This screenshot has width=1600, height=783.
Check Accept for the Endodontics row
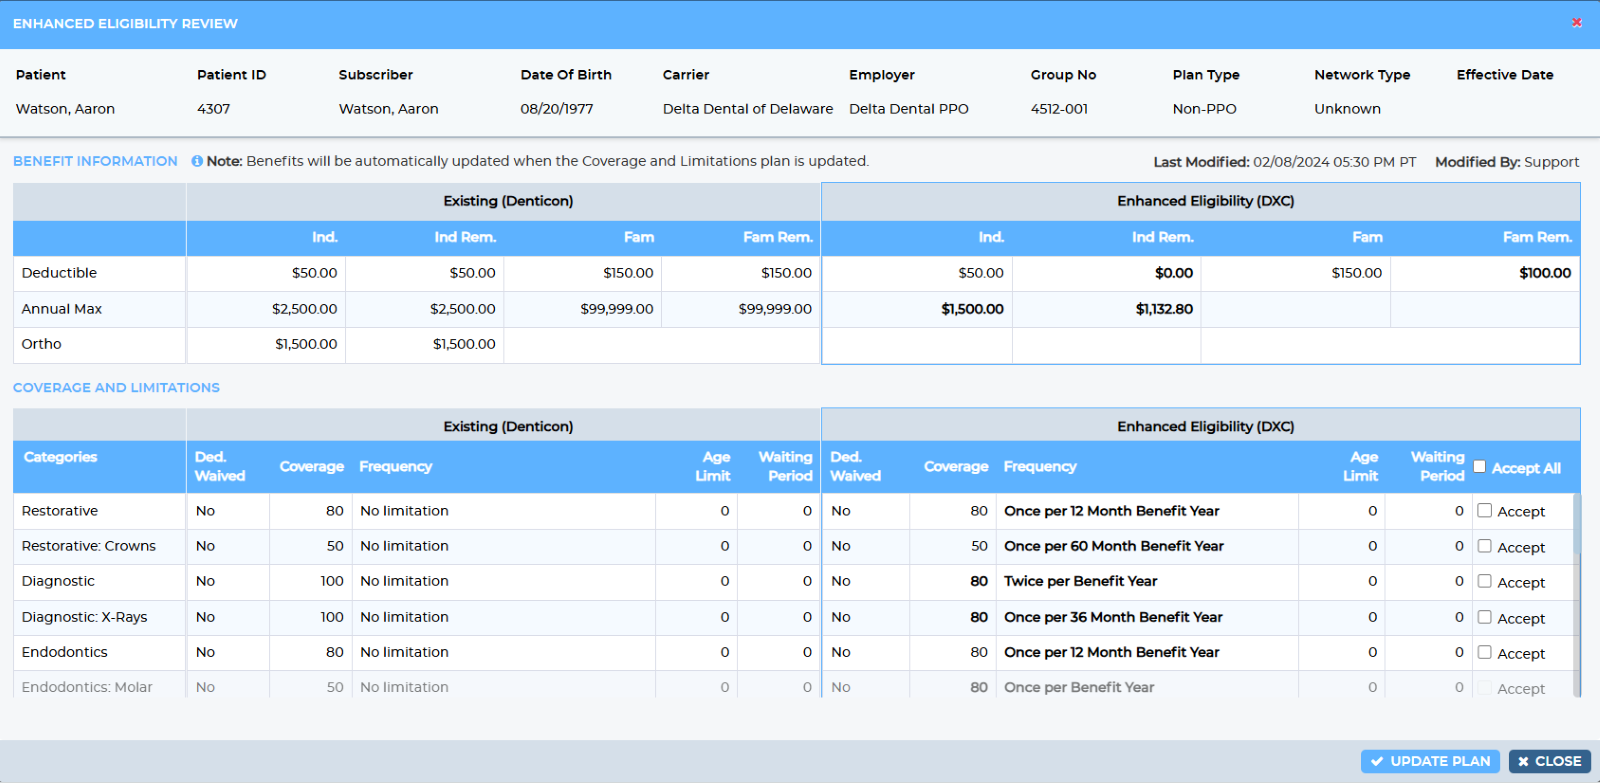1485,652
